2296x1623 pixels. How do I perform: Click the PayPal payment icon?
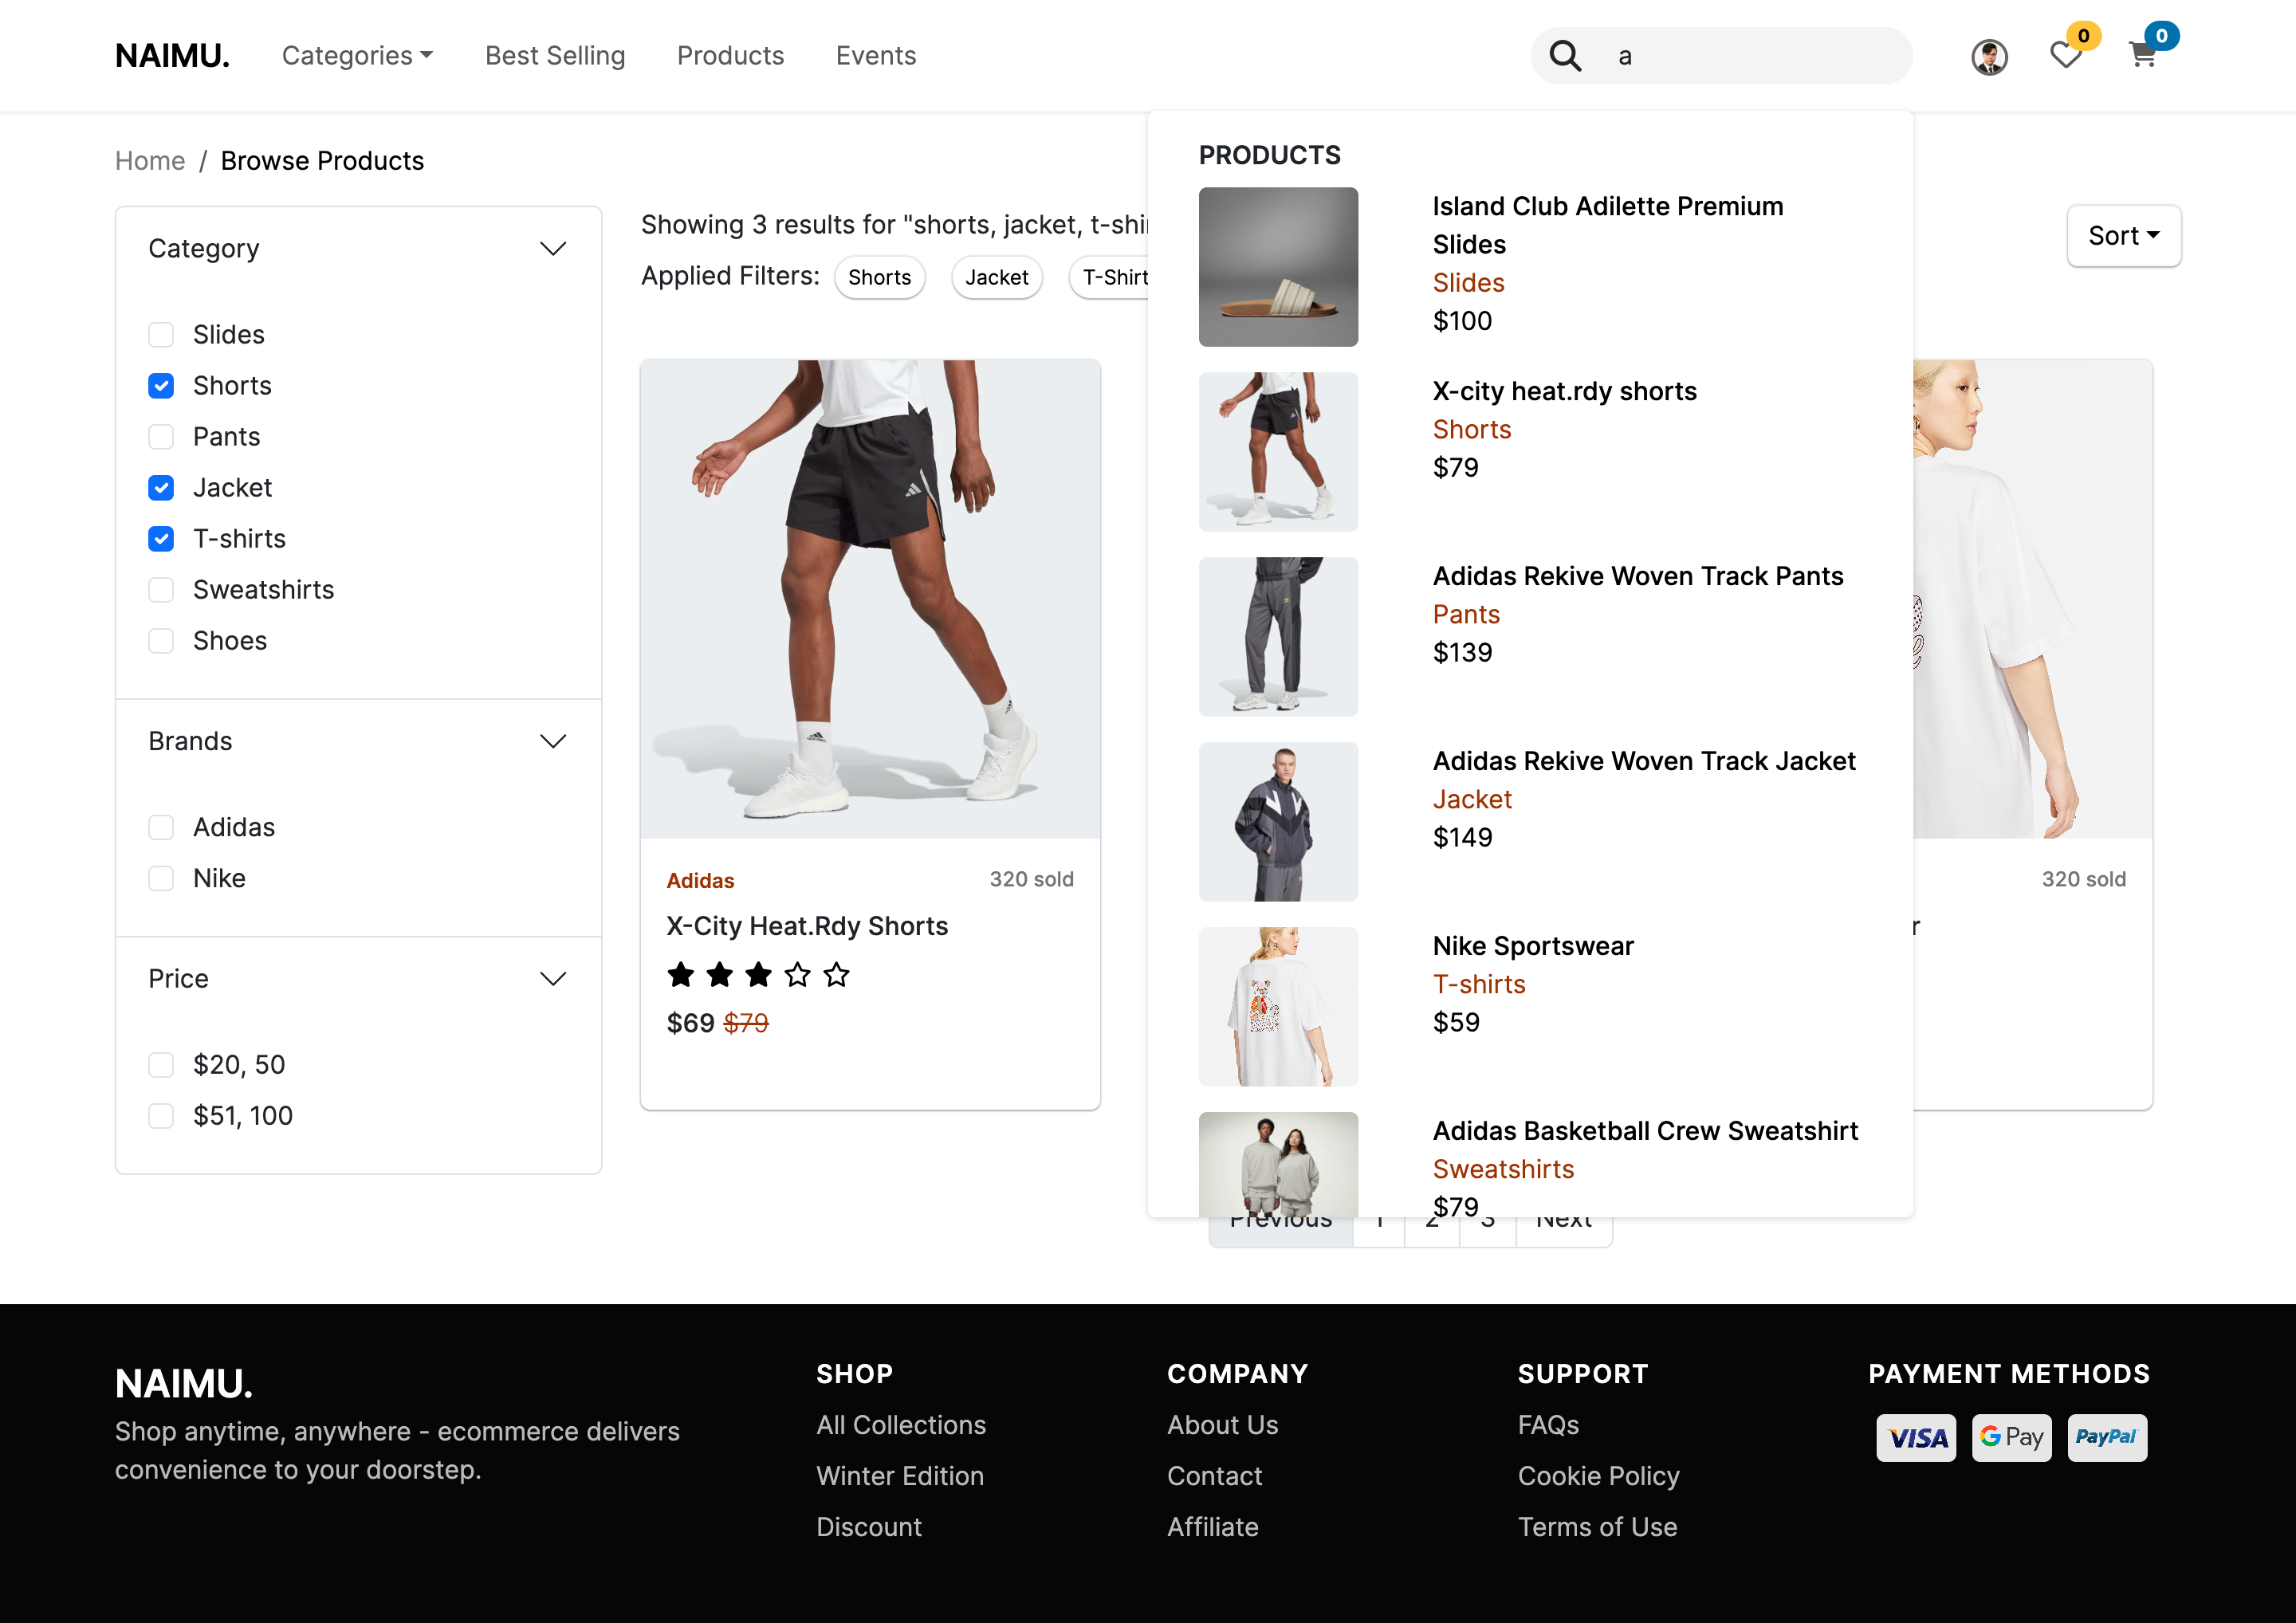[x=2106, y=1438]
